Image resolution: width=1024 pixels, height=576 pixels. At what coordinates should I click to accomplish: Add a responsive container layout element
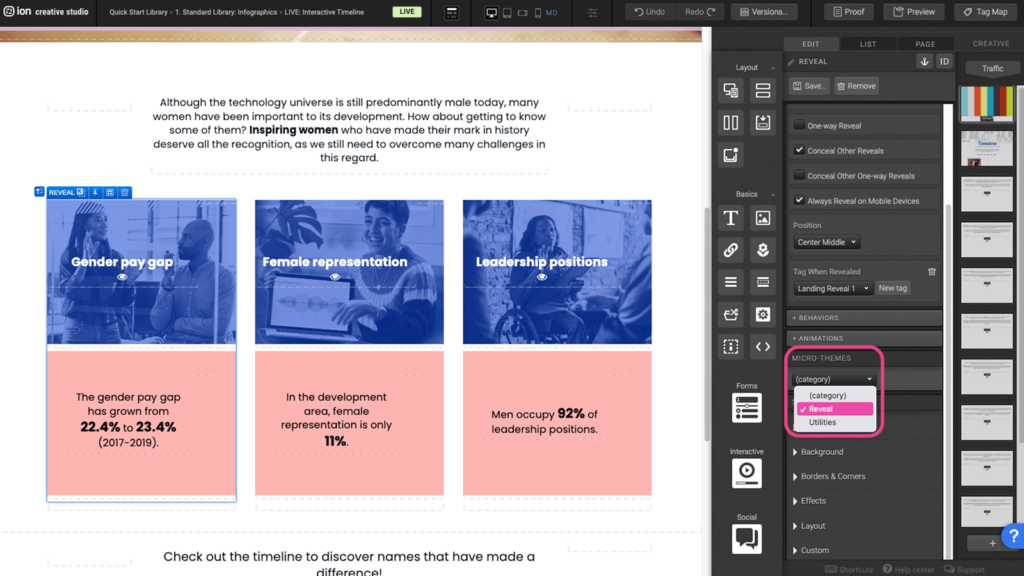731,90
